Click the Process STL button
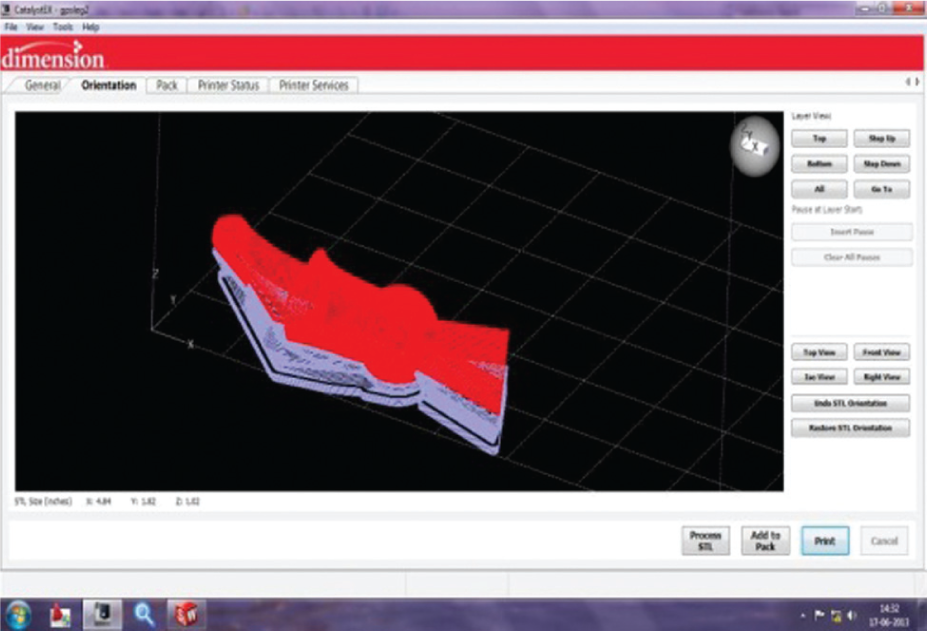Screen dimensions: 927x631 point(705,541)
